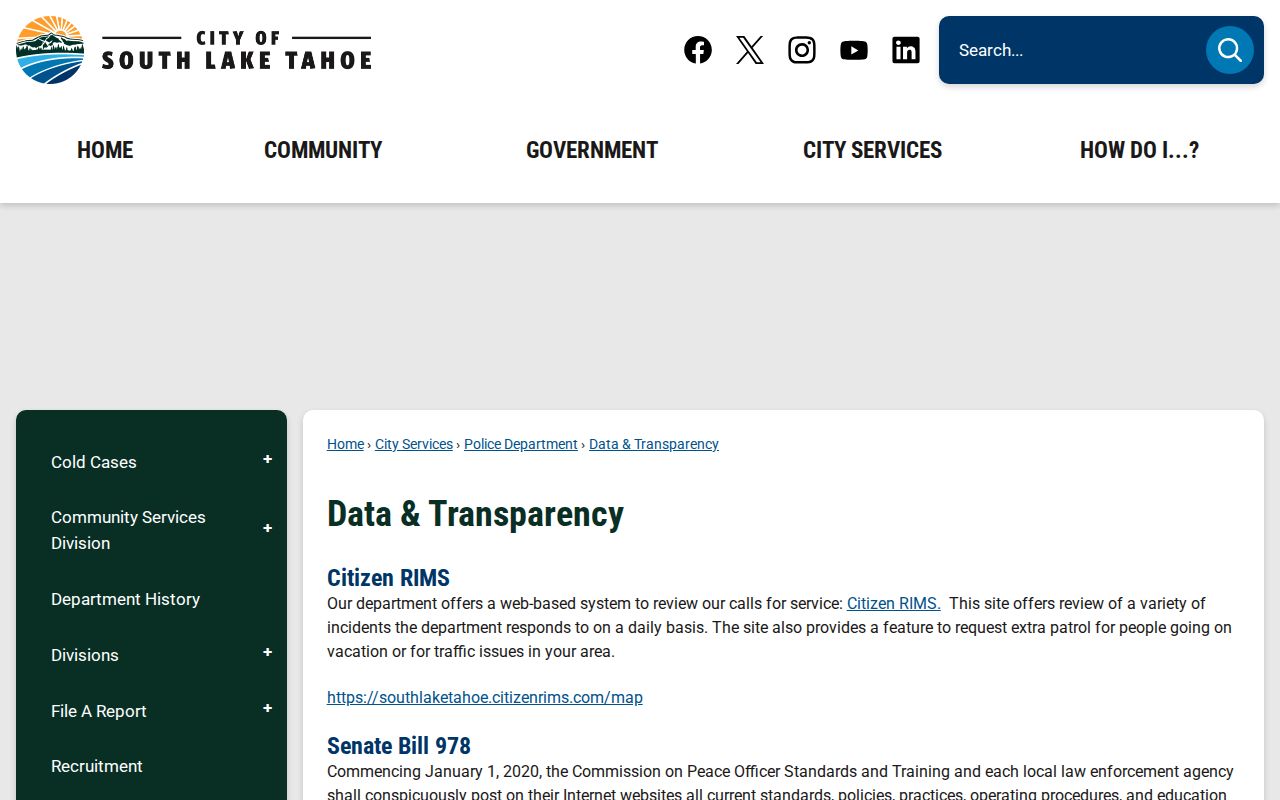
Task: Open the X (Twitter) social icon
Action: pos(750,50)
